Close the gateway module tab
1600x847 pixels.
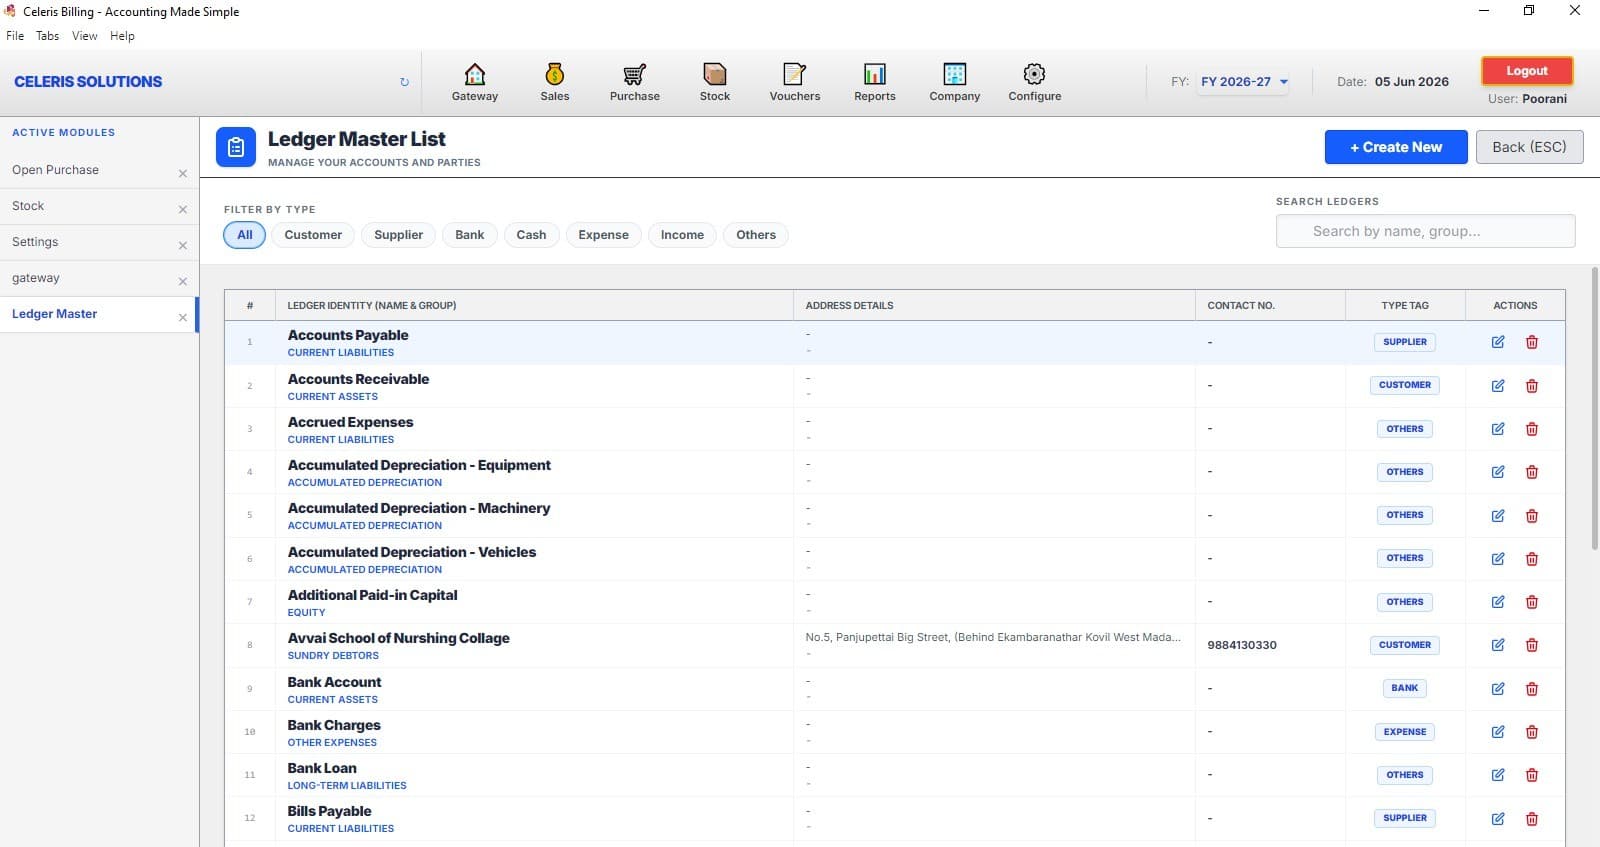183,281
